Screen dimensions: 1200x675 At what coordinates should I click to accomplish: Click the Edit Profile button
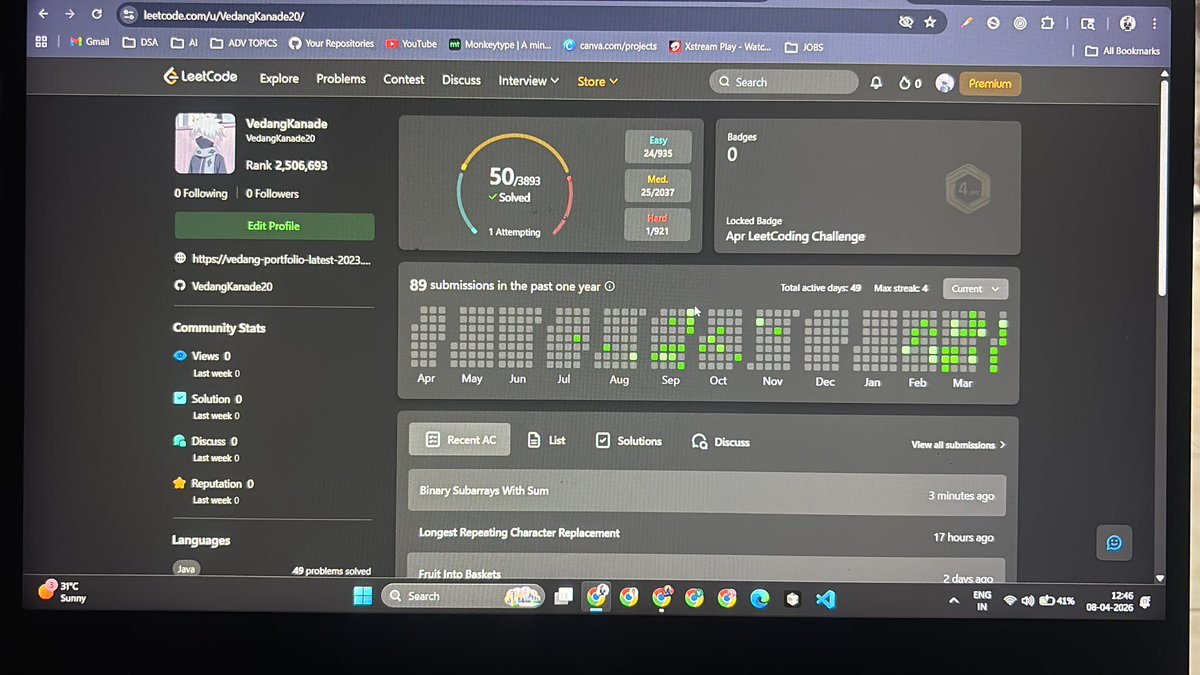coord(274,226)
